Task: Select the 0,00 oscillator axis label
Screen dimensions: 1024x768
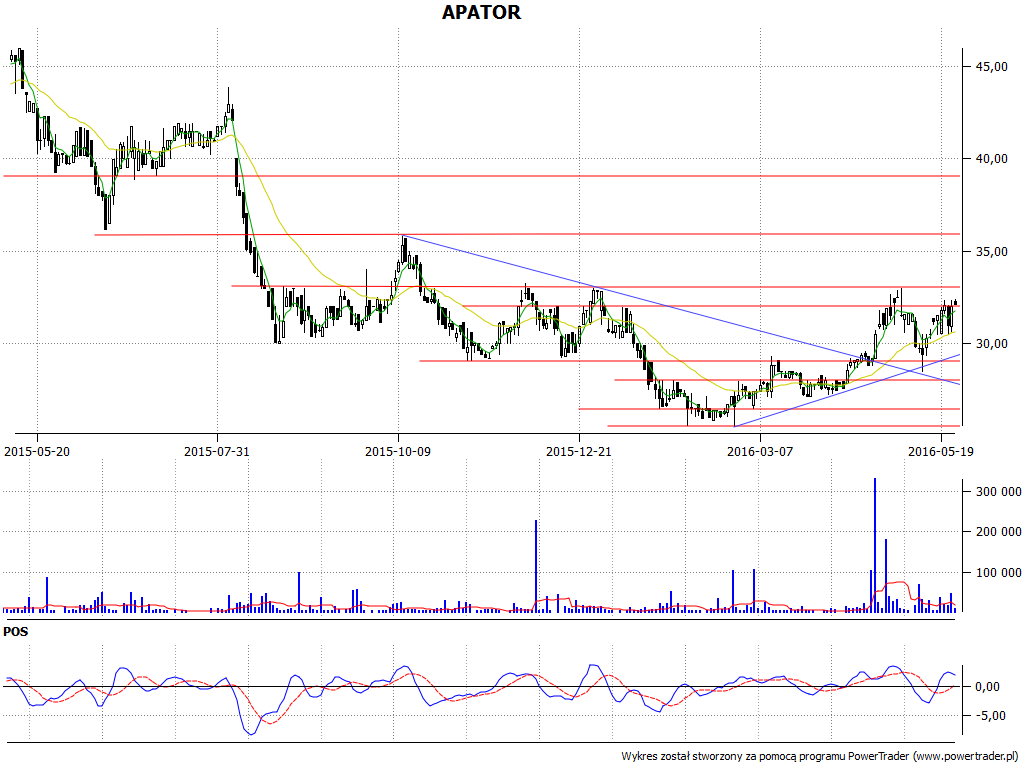Action: coord(986,686)
